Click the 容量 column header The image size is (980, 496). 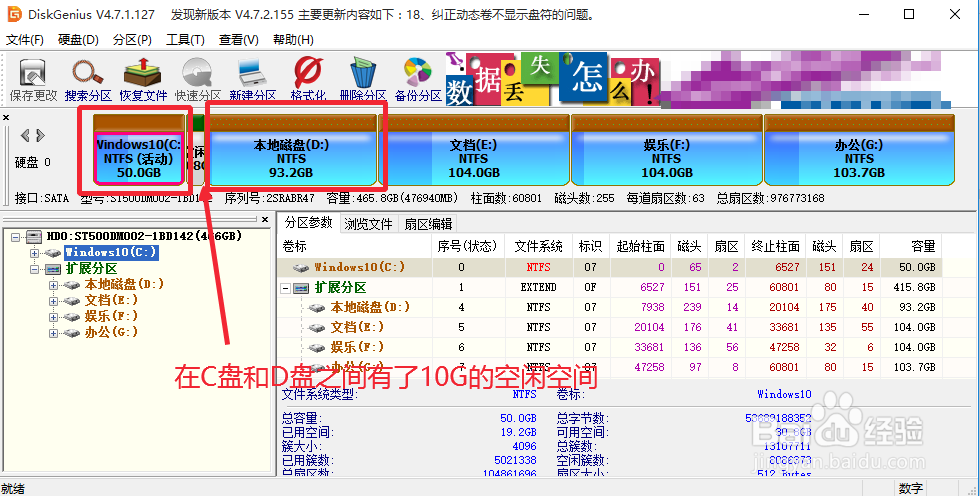pos(911,246)
